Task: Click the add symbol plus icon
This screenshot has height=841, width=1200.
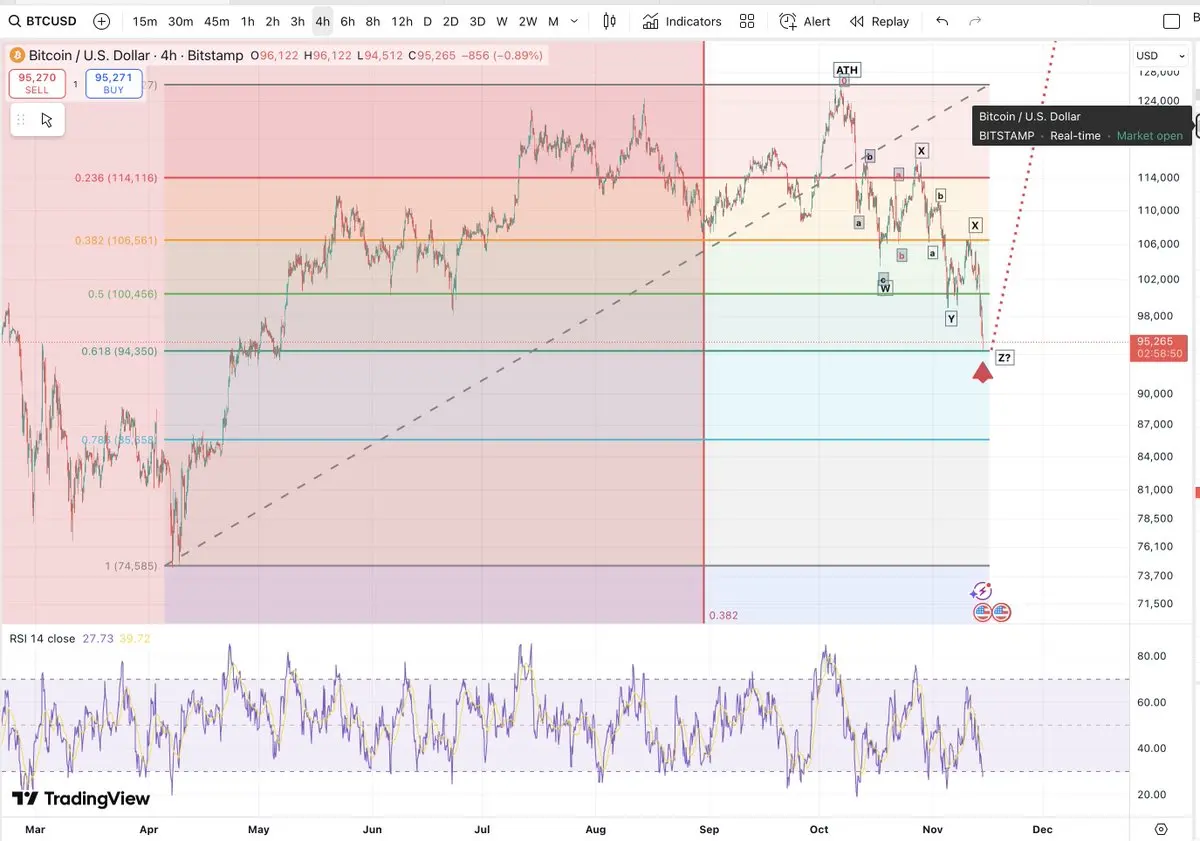Action: [102, 21]
